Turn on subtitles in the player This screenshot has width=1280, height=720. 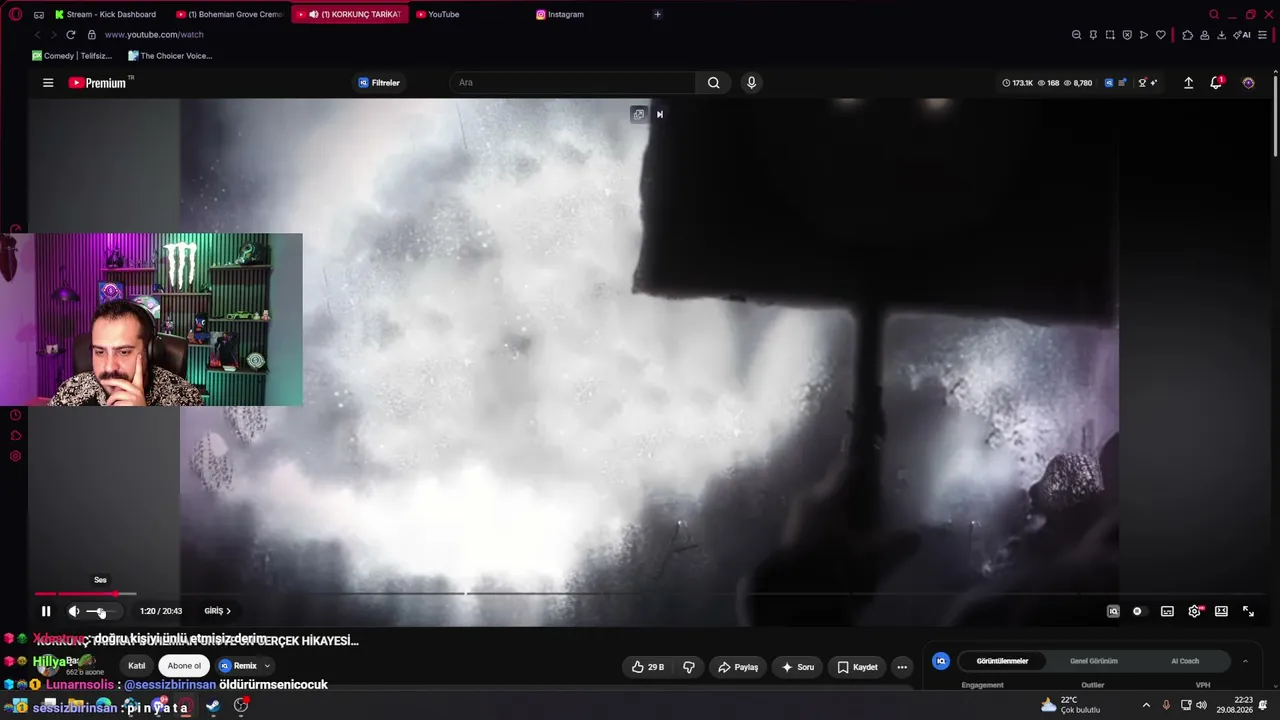1167,611
